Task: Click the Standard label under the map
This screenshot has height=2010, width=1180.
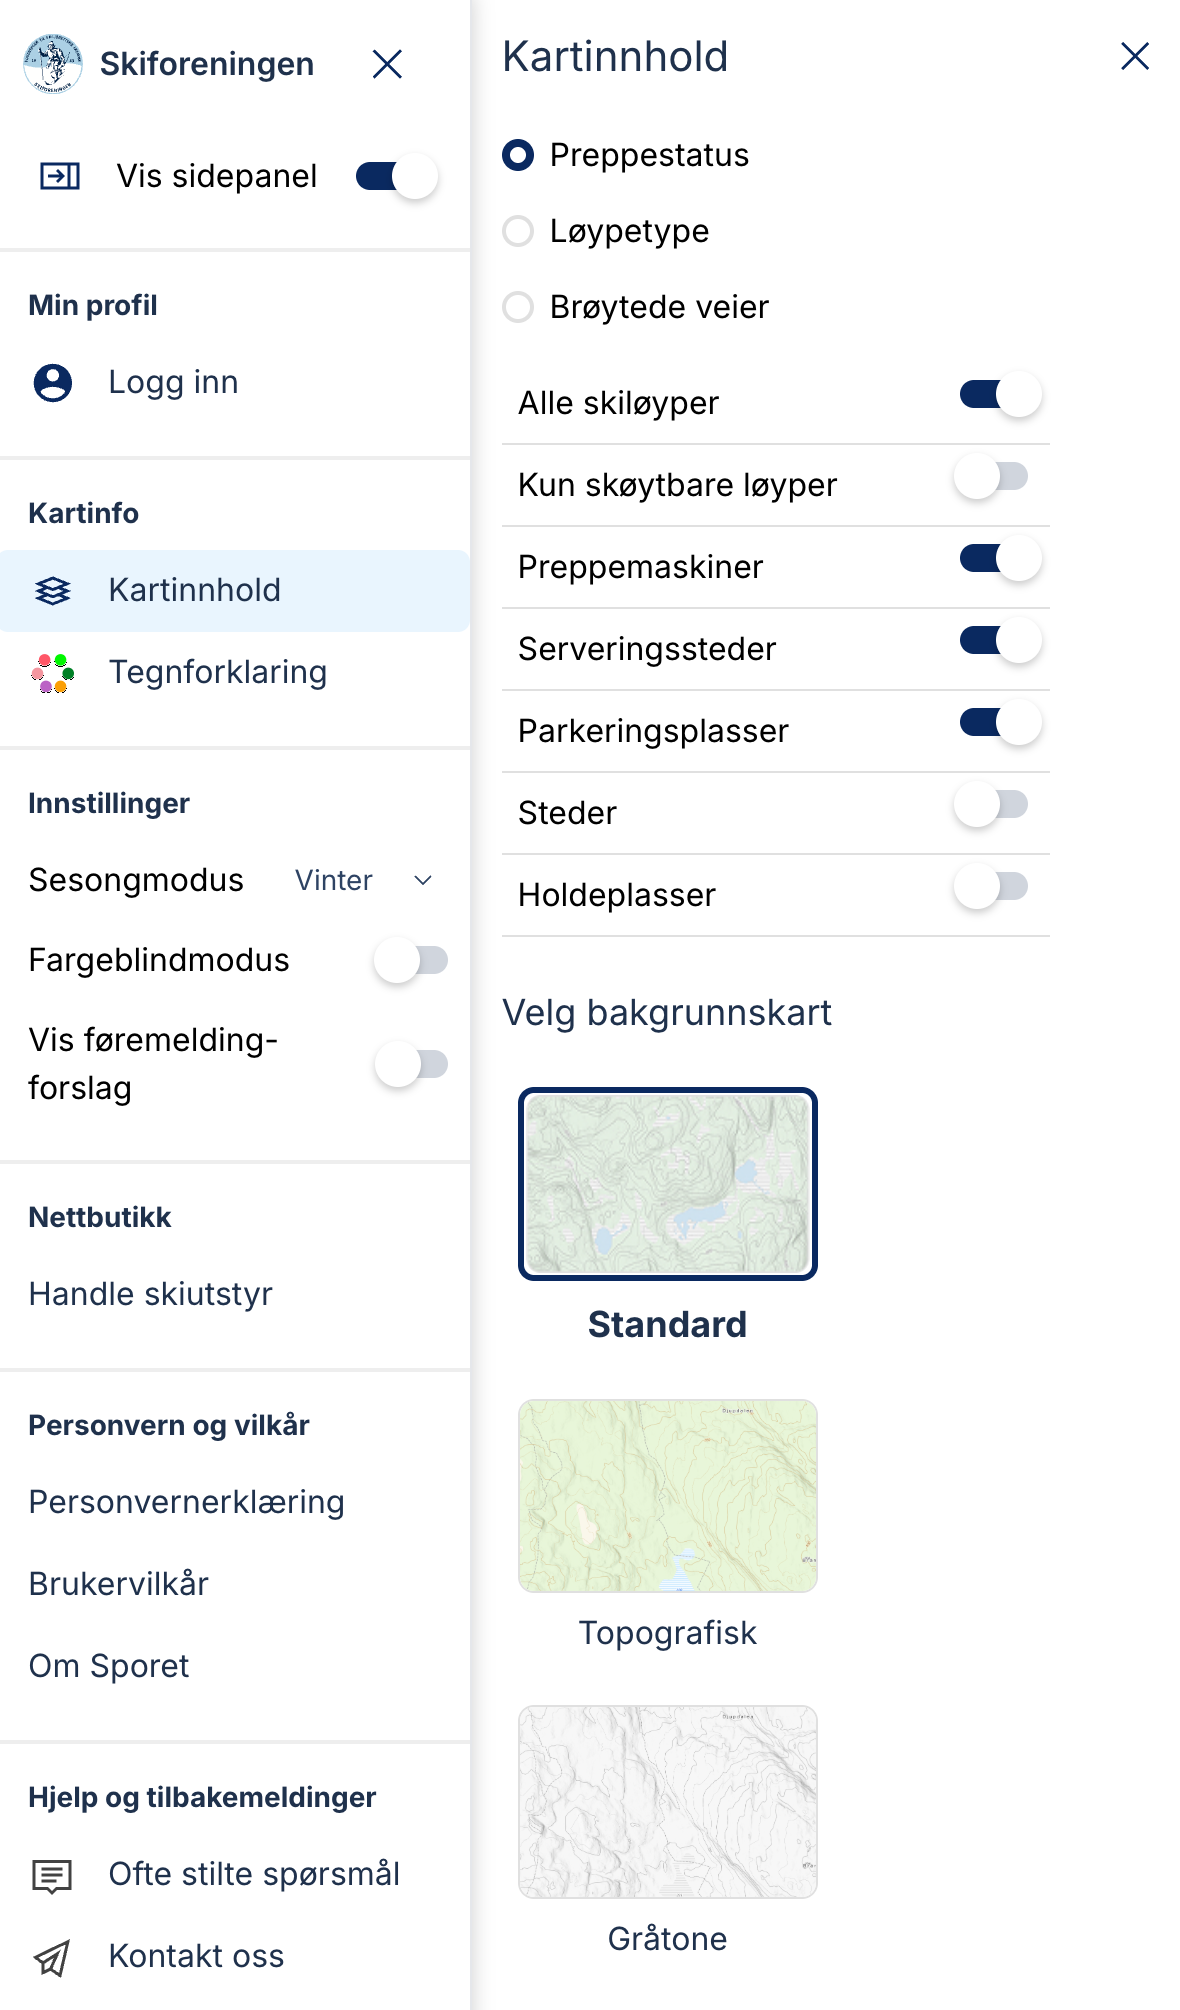Action: pos(668,1325)
